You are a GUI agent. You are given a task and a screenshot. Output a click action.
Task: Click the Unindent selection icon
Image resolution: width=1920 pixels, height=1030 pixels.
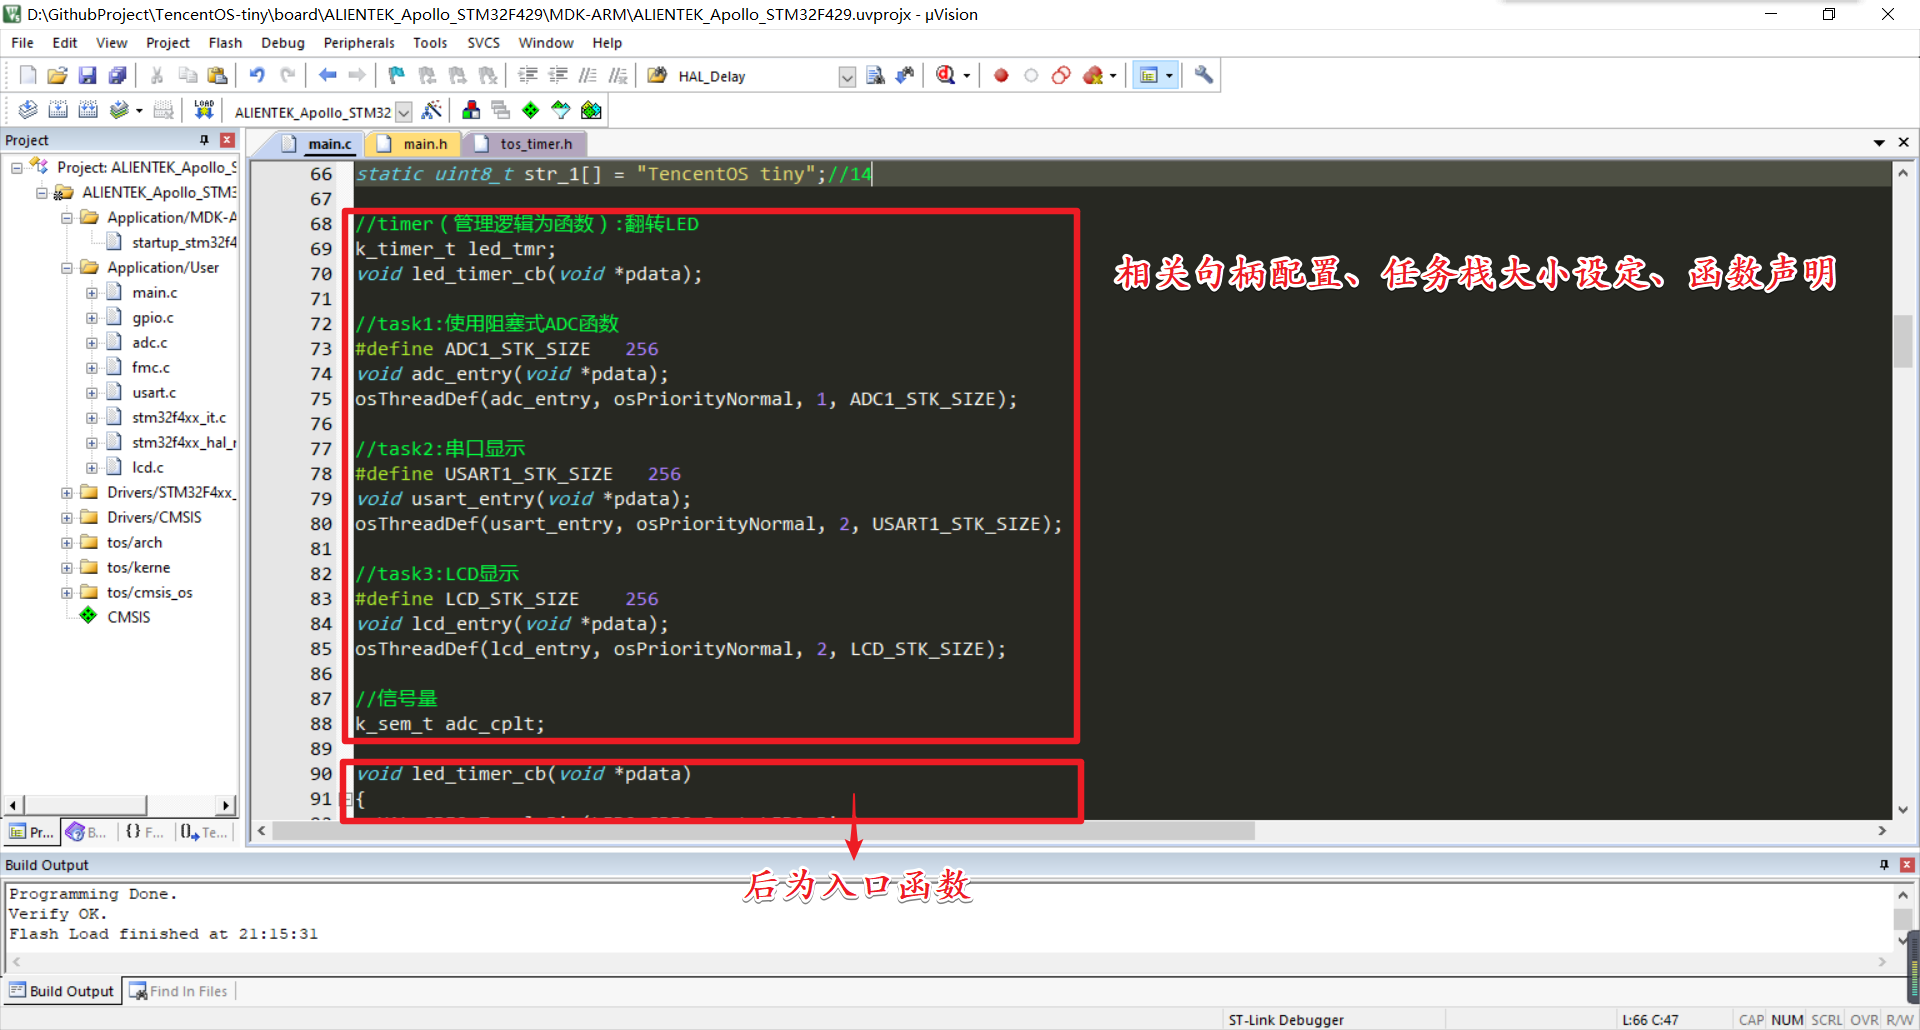coord(558,75)
